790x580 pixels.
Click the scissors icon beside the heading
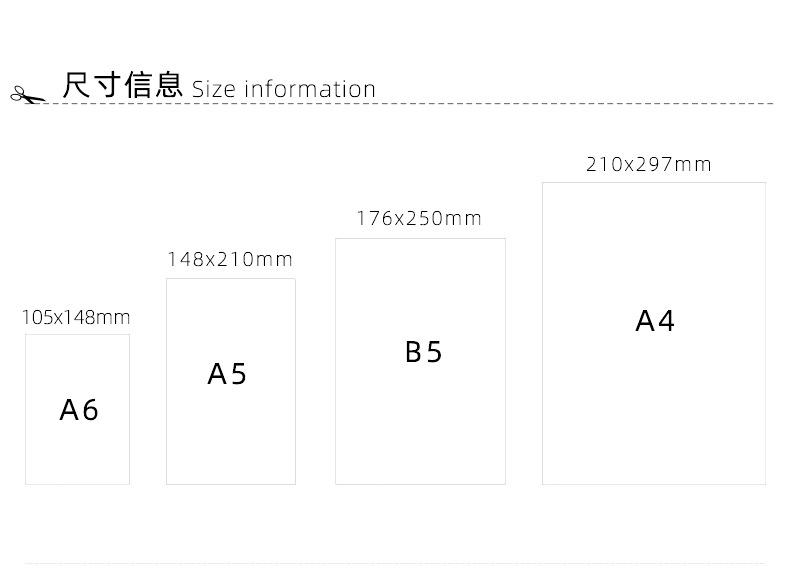28,95
